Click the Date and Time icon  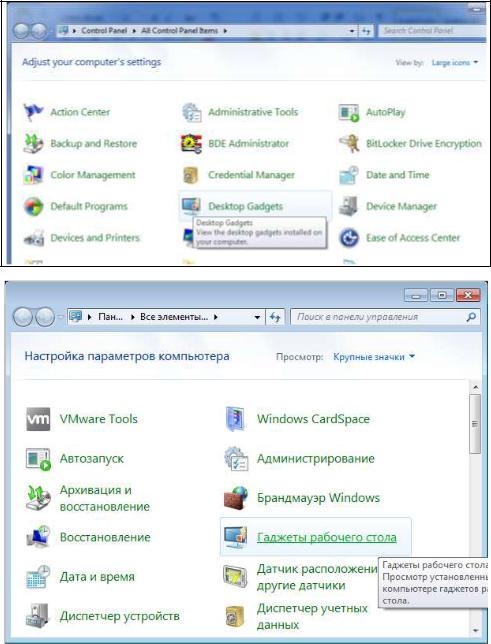click(349, 175)
